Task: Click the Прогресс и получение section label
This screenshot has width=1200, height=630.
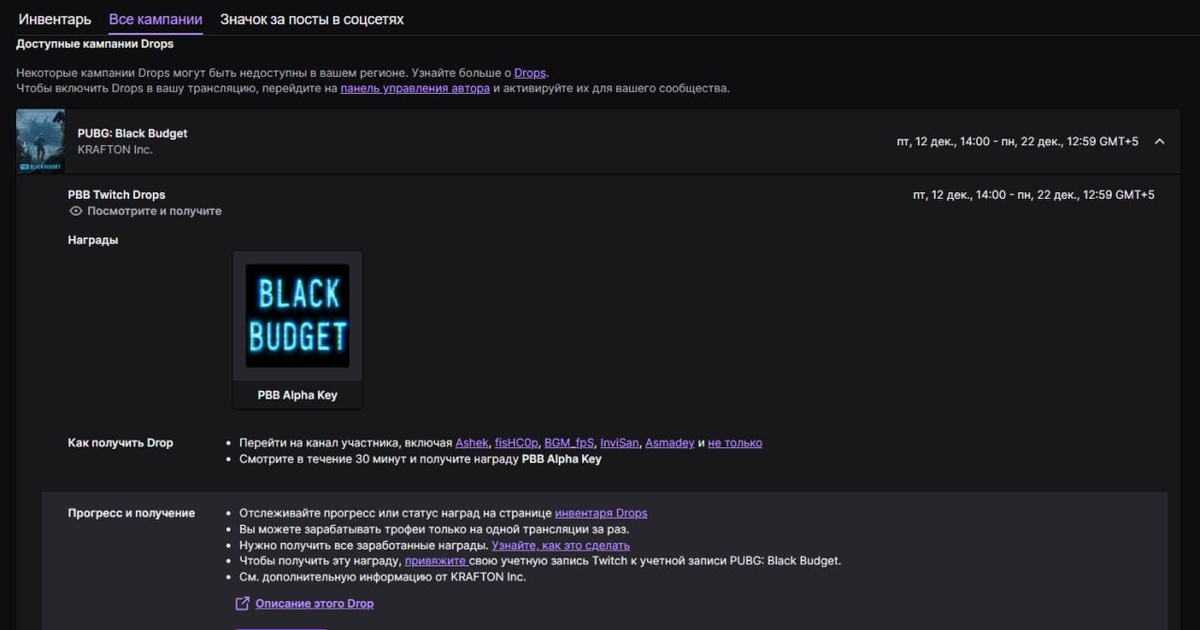Action: pyautogui.click(x=131, y=513)
